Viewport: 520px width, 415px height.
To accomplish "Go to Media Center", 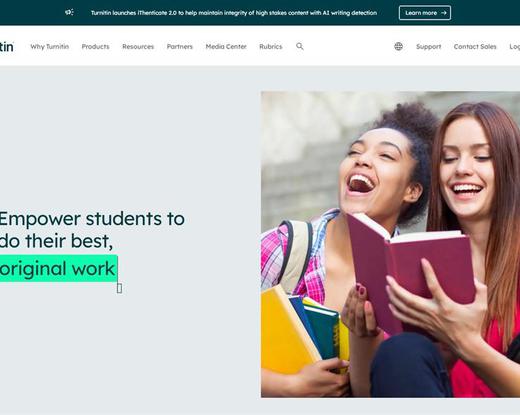I will (x=226, y=47).
